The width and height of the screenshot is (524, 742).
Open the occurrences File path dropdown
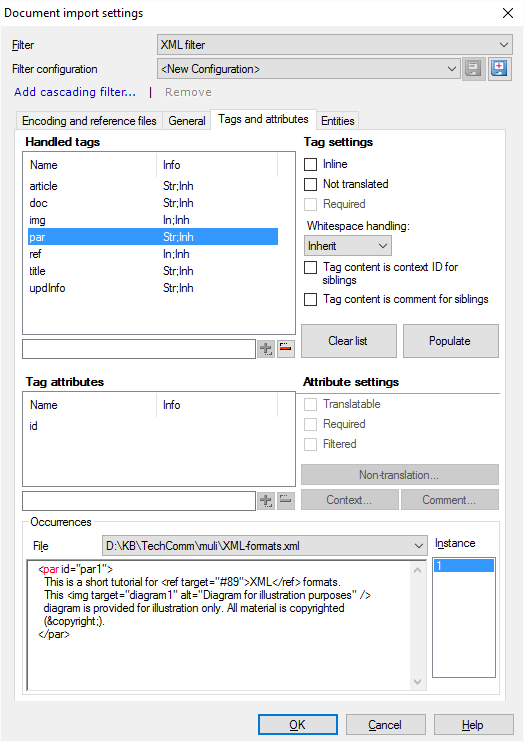[x=264, y=546]
